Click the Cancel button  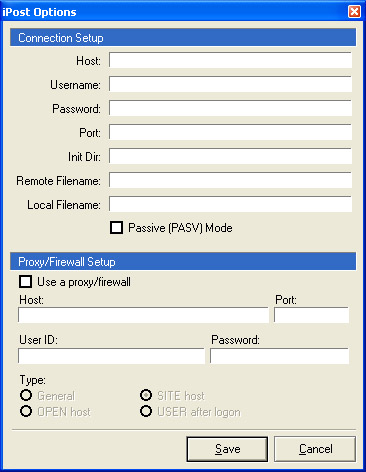pos(315,449)
